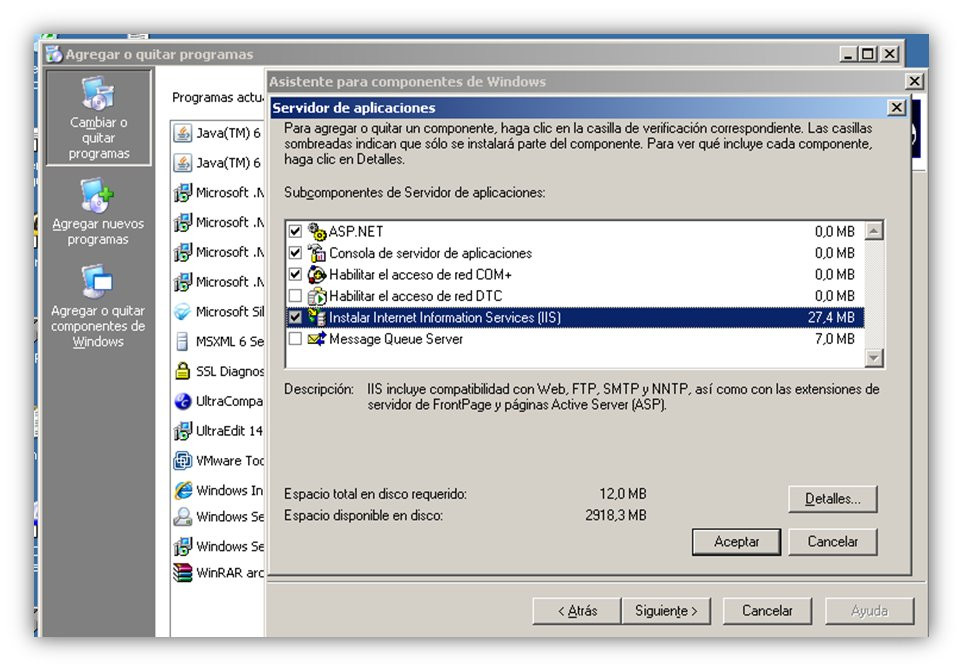This screenshot has width=963, height=671.
Task: Close the Servidor de aplicaciones dialog
Action: point(897,108)
